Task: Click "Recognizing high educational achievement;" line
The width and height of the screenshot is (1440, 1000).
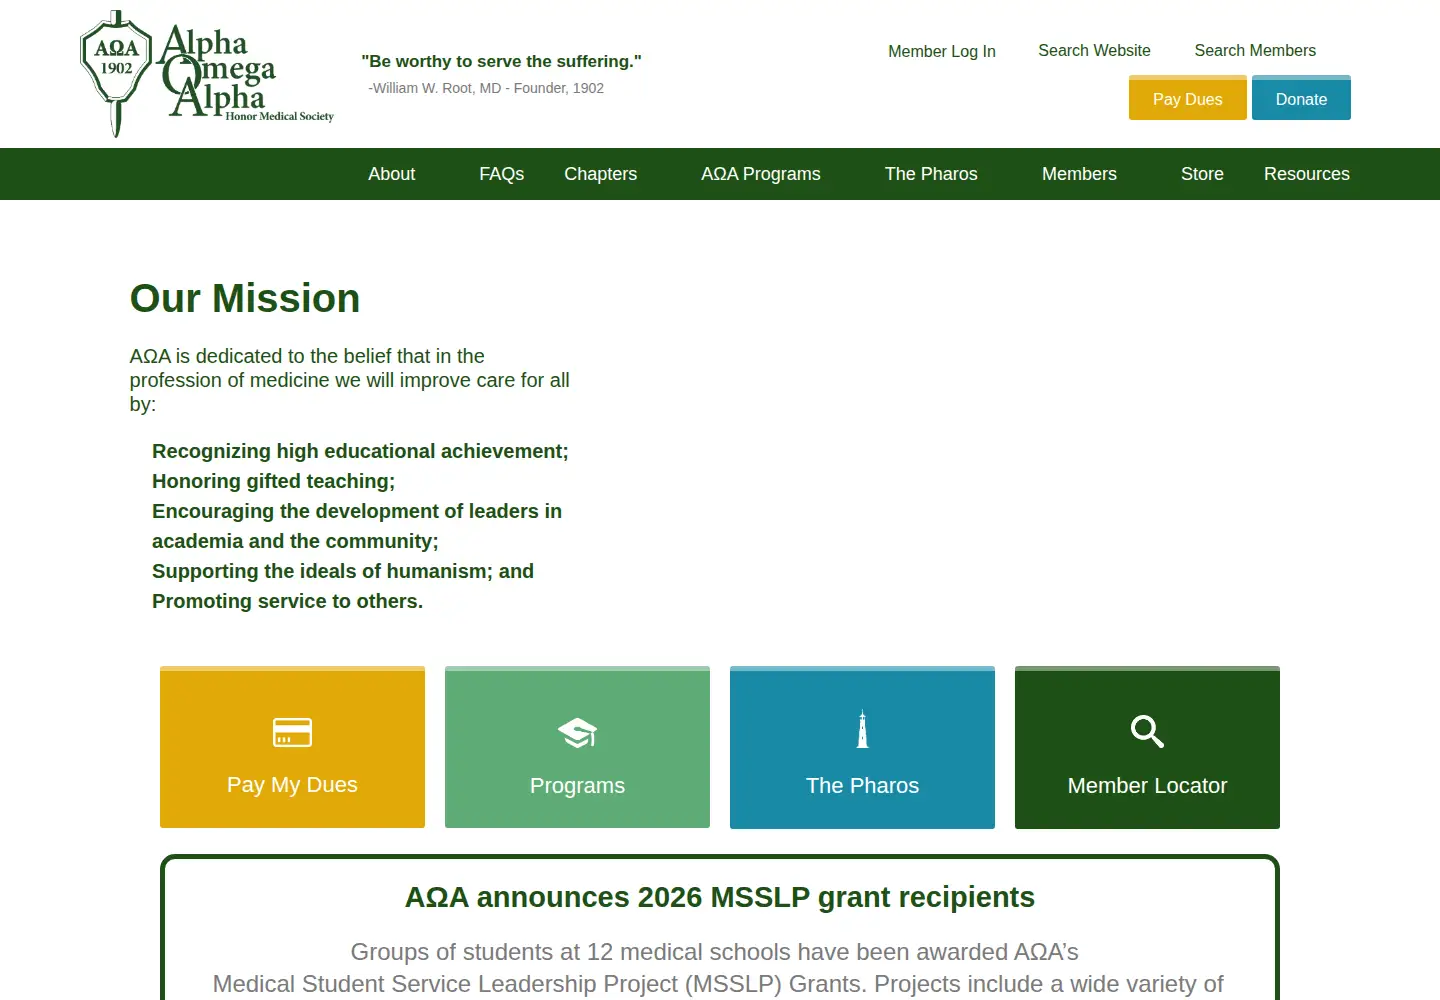Action: pos(360,451)
